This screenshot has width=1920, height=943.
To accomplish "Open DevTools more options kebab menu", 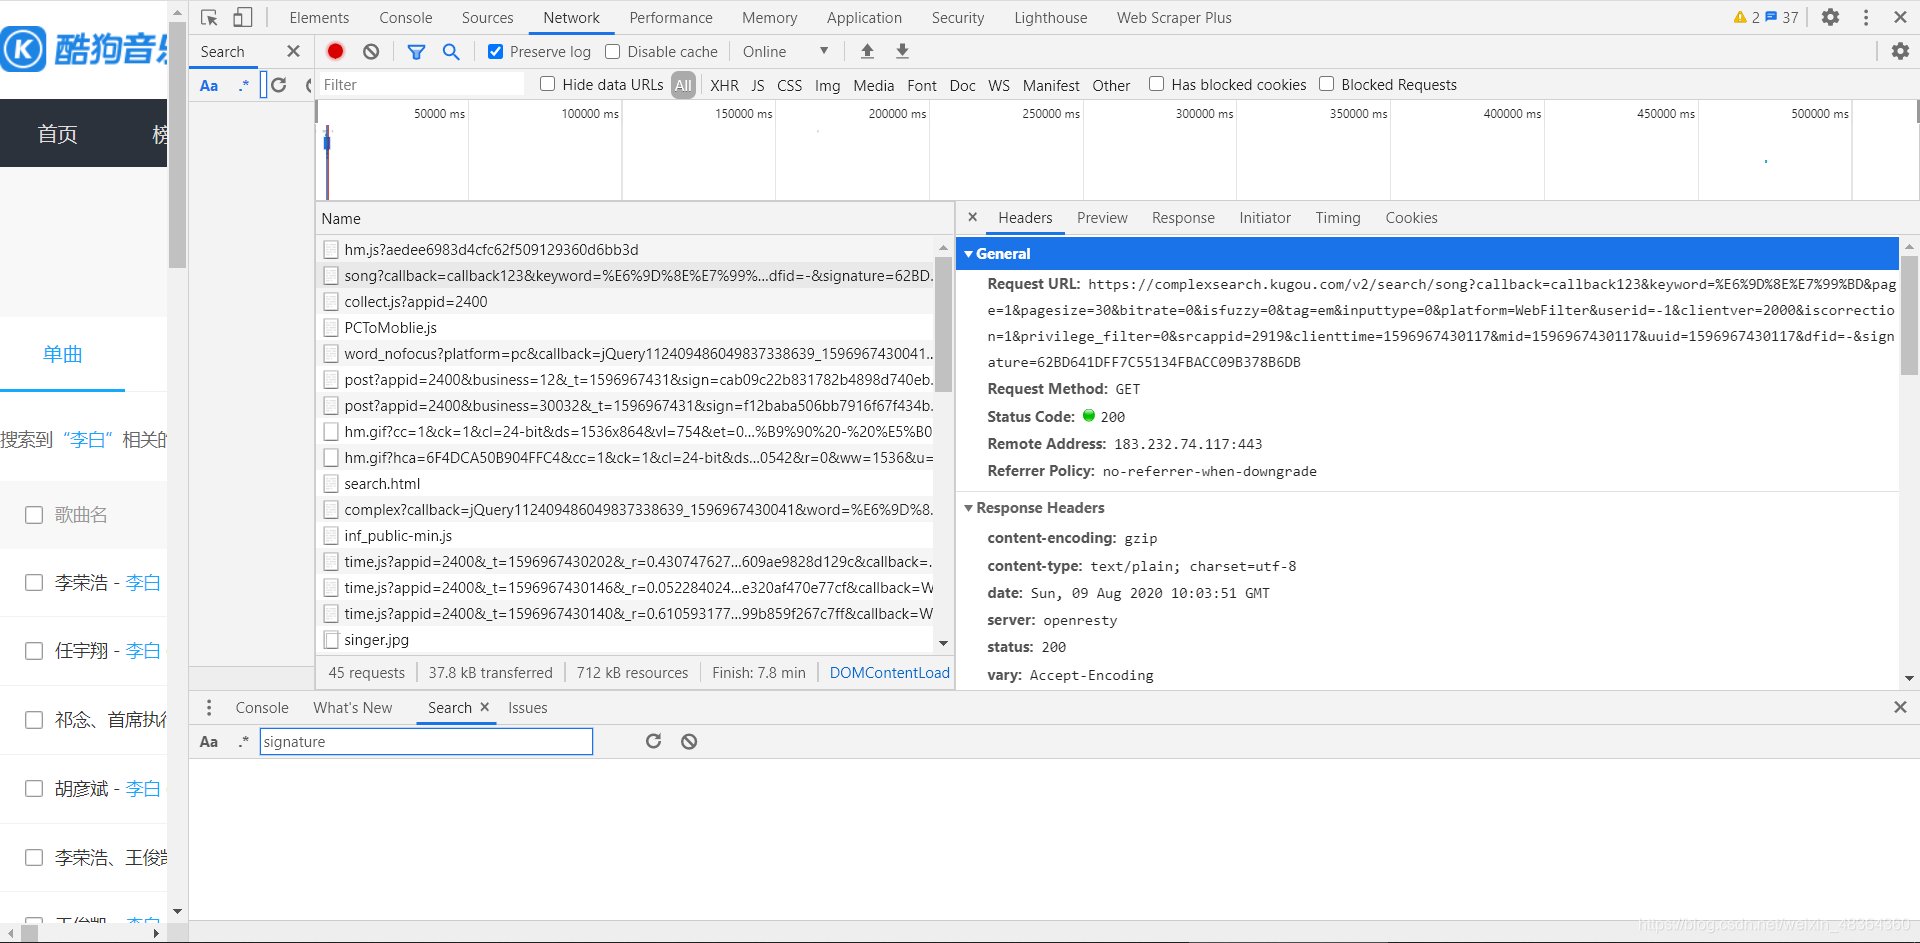I will coord(1866,17).
